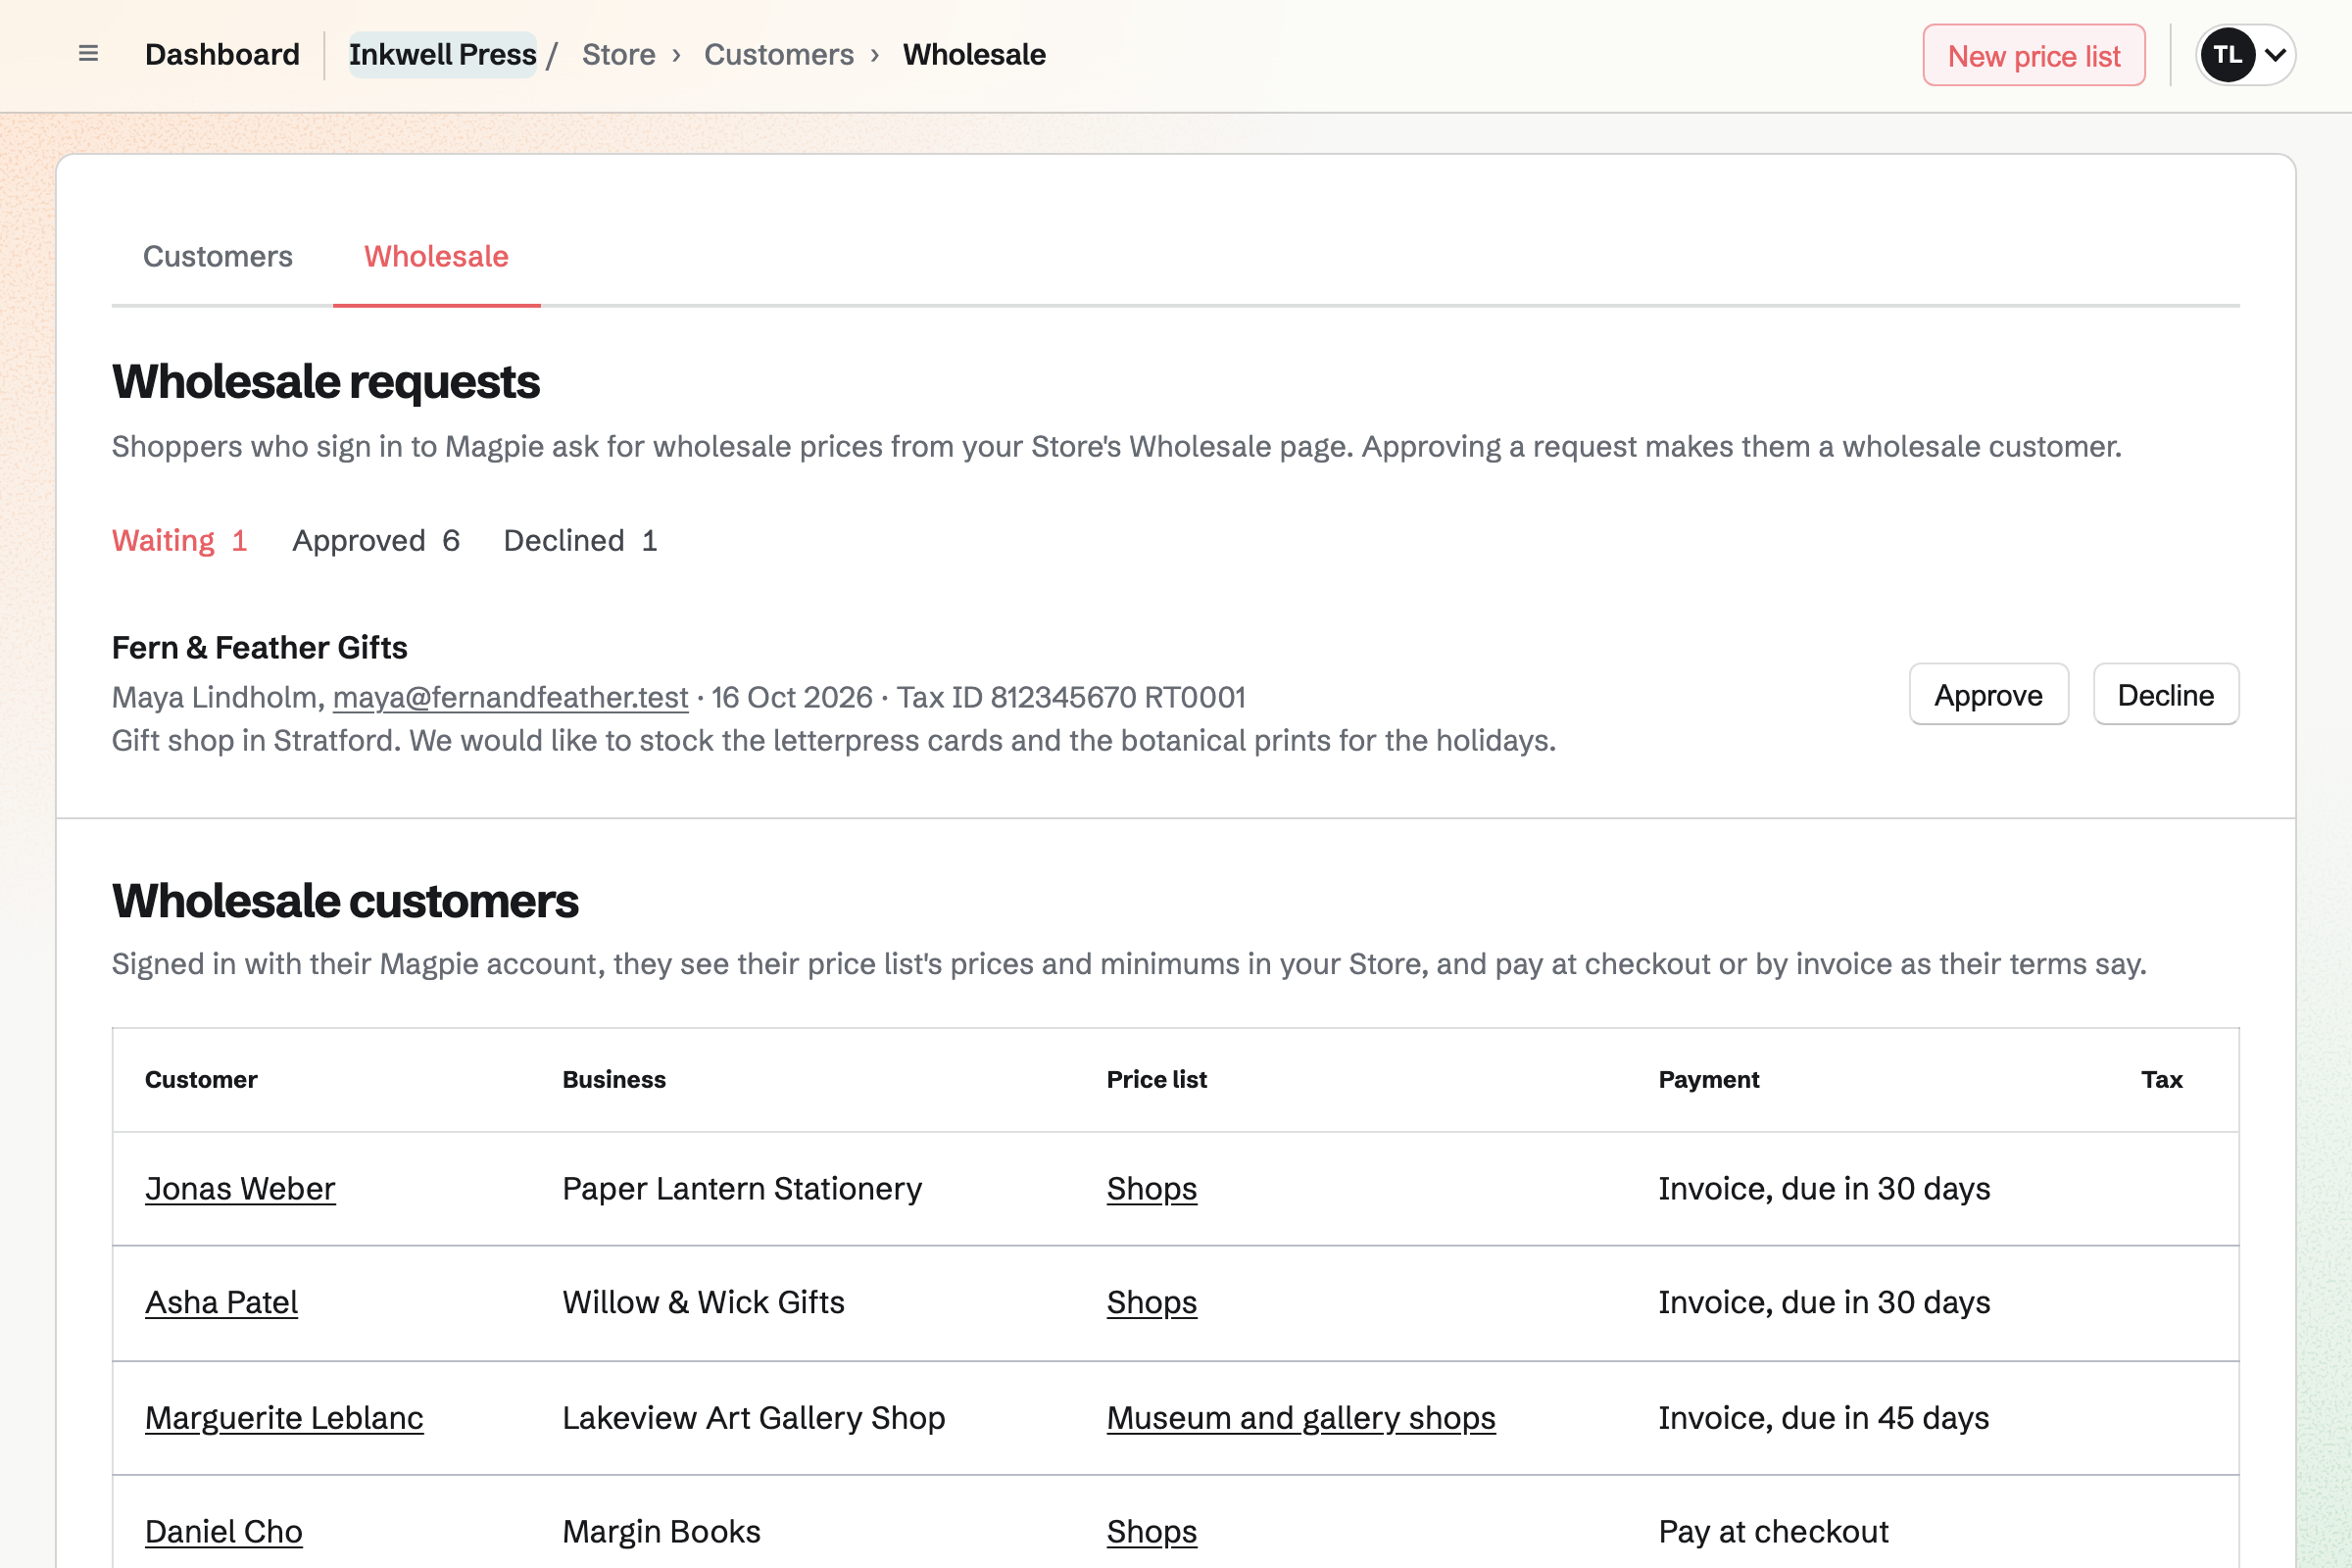This screenshot has height=1568, width=2352.
Task: Open the Inkwell Press workspace link
Action: coord(442,54)
